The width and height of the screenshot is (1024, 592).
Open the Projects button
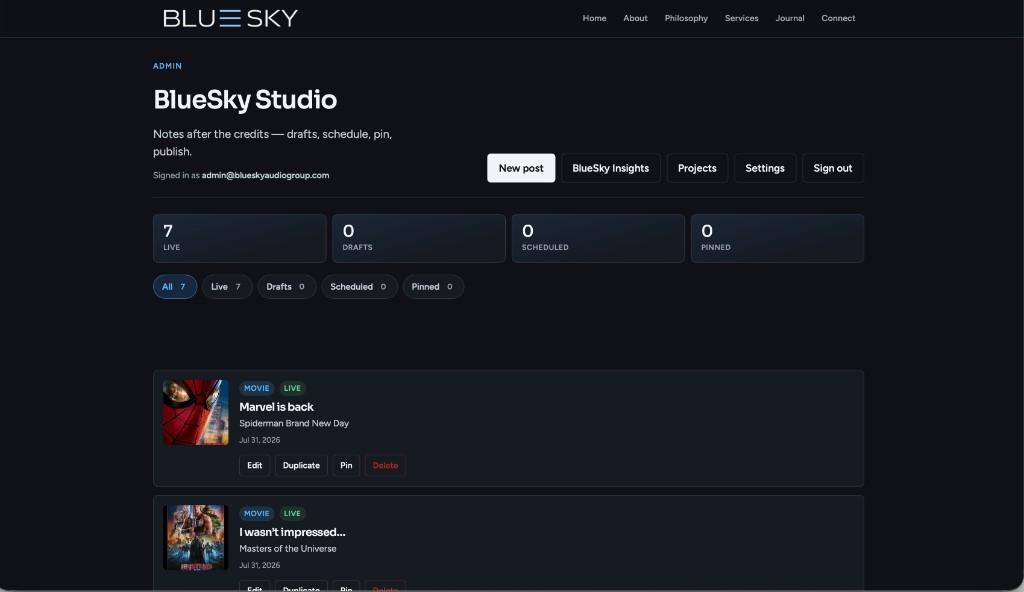click(697, 168)
